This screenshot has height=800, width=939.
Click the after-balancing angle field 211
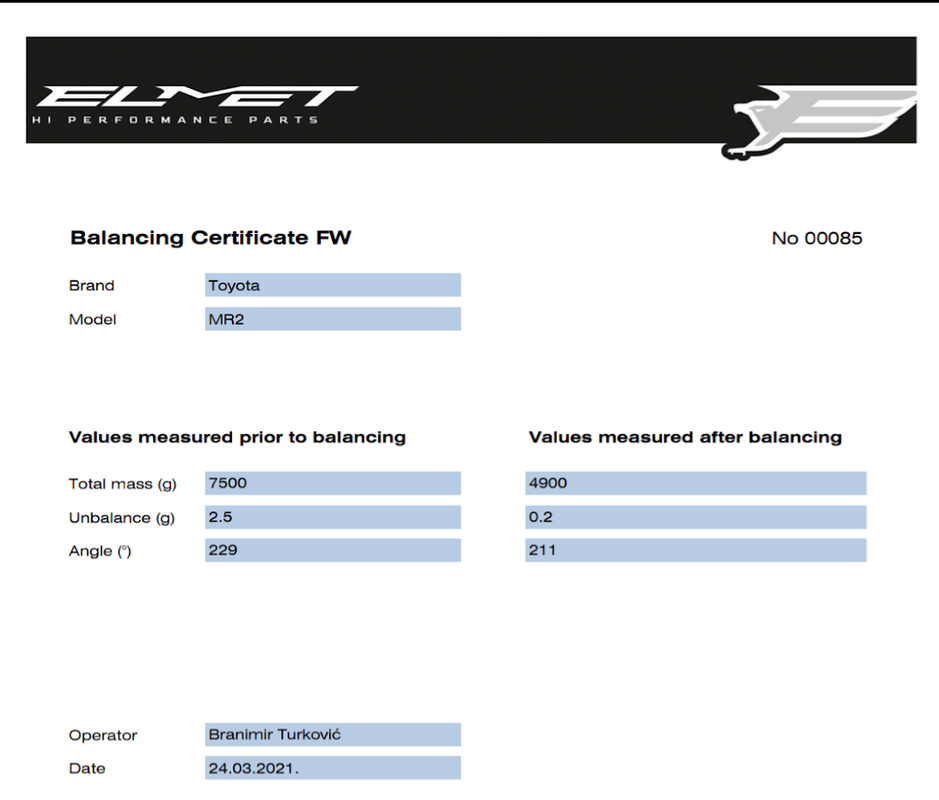[696, 550]
